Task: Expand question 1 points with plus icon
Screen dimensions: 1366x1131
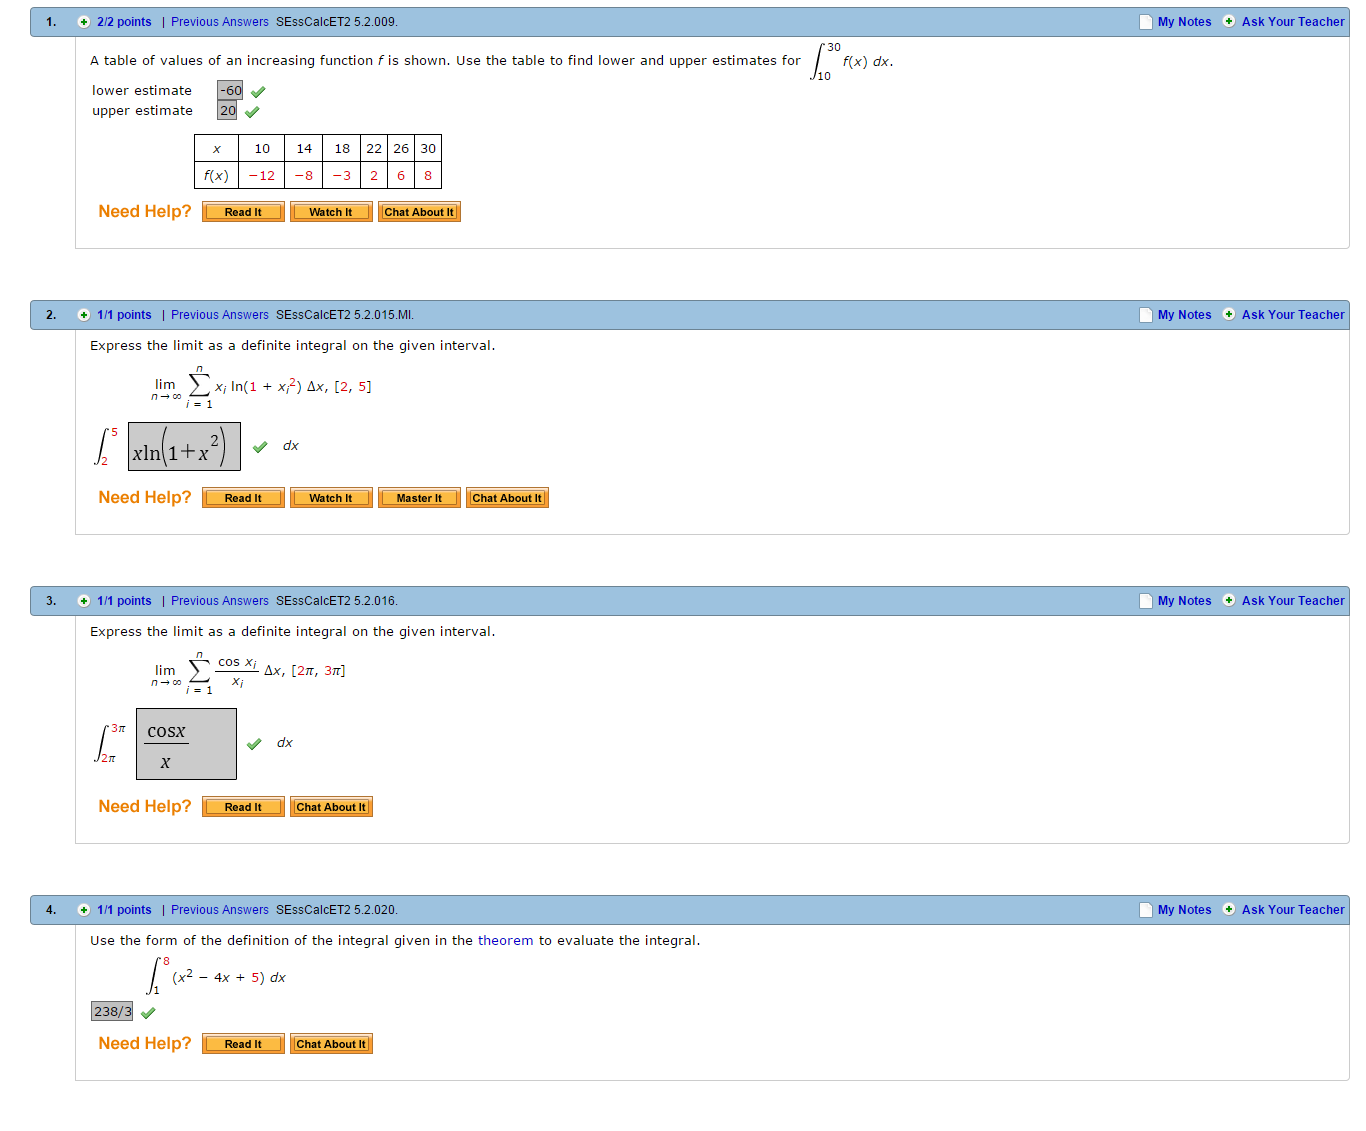Action: [84, 22]
